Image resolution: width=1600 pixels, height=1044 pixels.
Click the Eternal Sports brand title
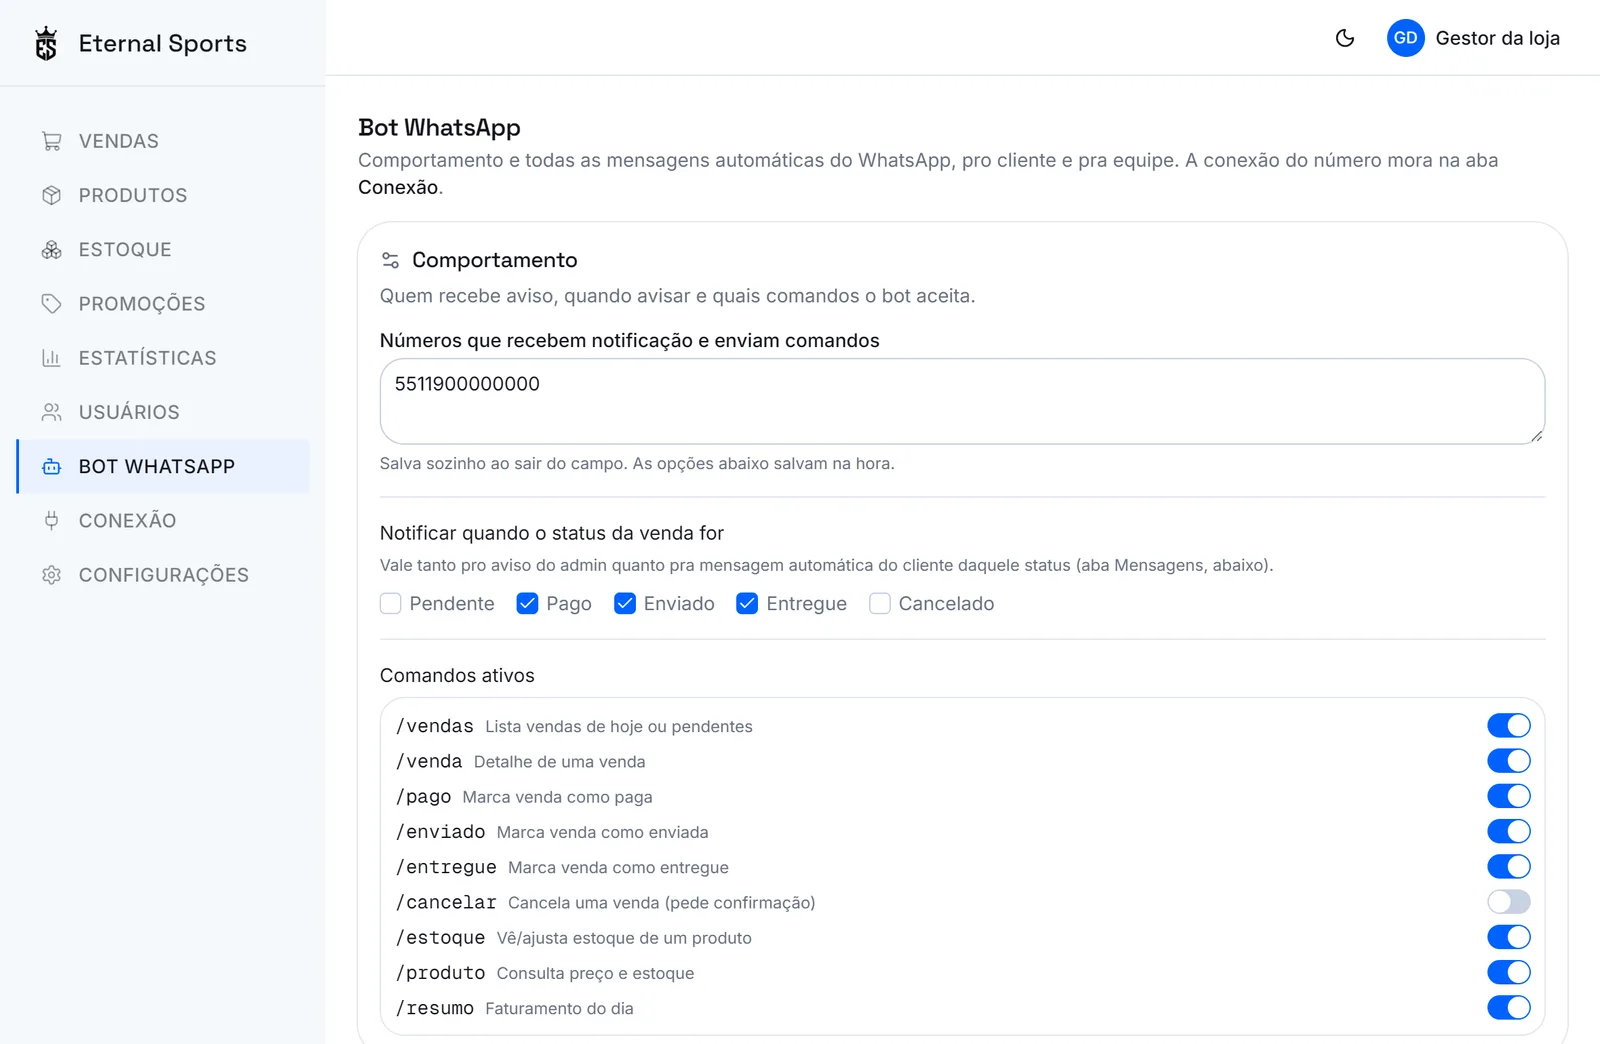162,44
